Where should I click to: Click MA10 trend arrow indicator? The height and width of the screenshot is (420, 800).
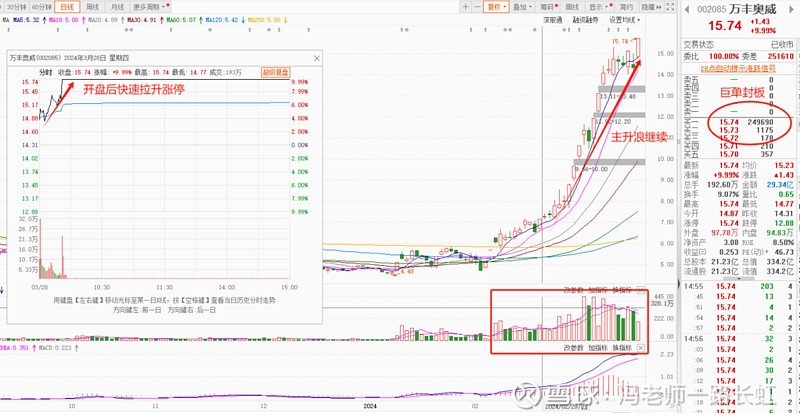[83, 20]
